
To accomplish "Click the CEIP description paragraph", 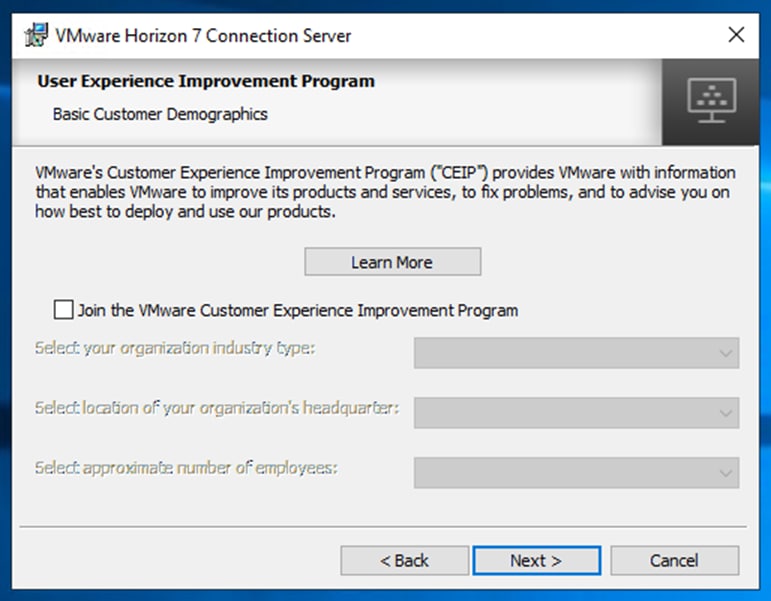I will point(385,192).
